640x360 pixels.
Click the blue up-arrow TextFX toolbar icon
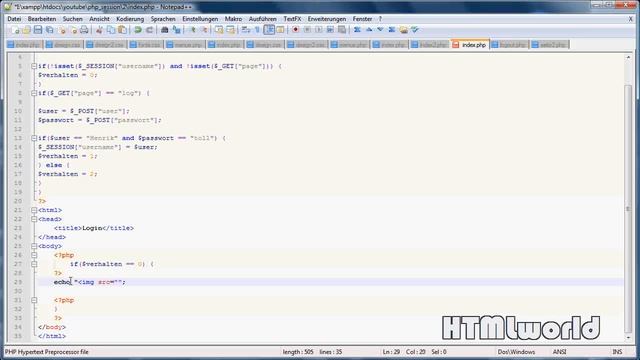point(369,30)
